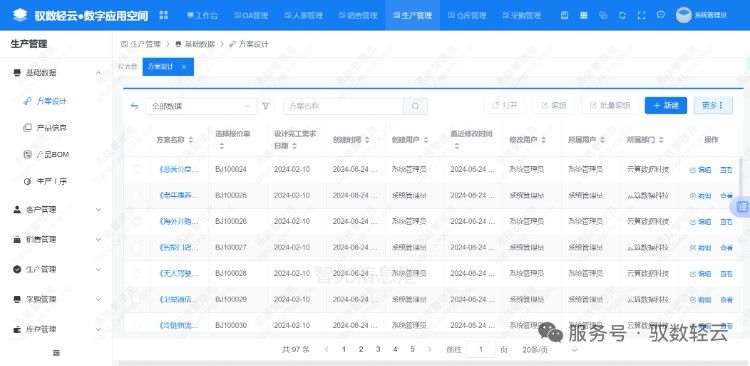Click 查看 link in BJ100025 row
Screen dimensions: 750x366
click(726, 196)
